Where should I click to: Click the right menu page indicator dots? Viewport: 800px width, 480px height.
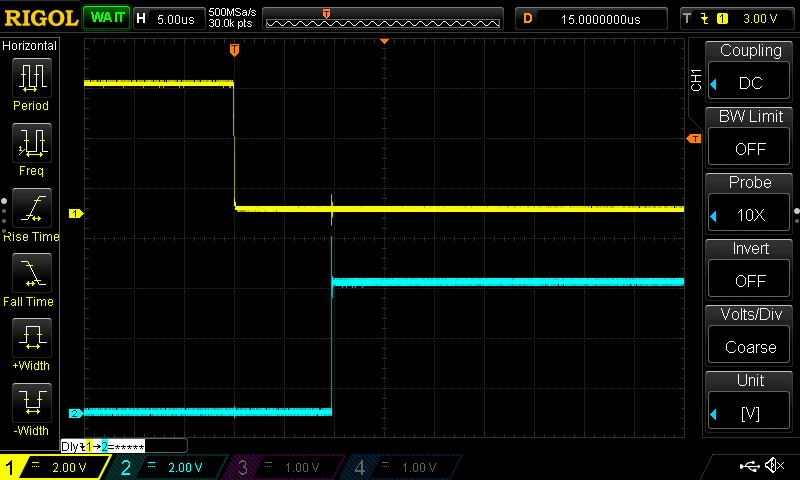pos(796,215)
